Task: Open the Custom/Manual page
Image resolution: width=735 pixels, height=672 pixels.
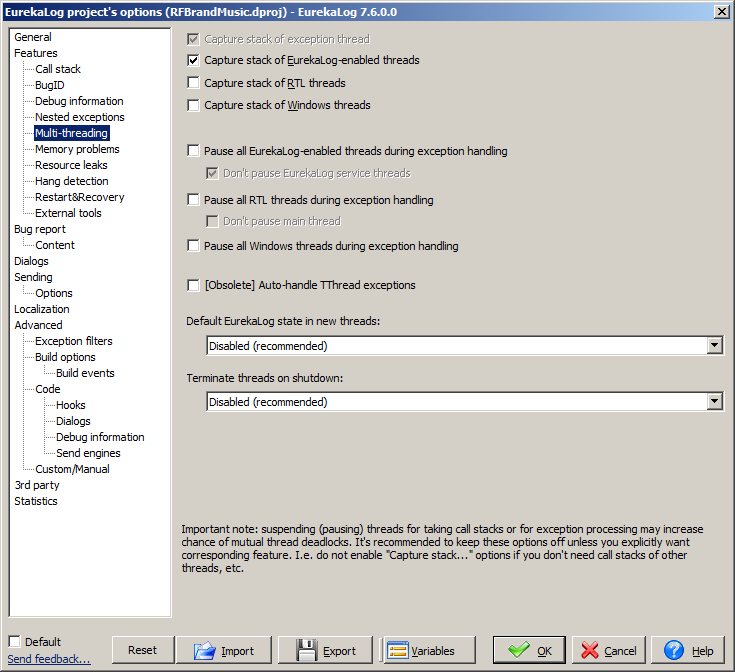Action: pos(72,469)
